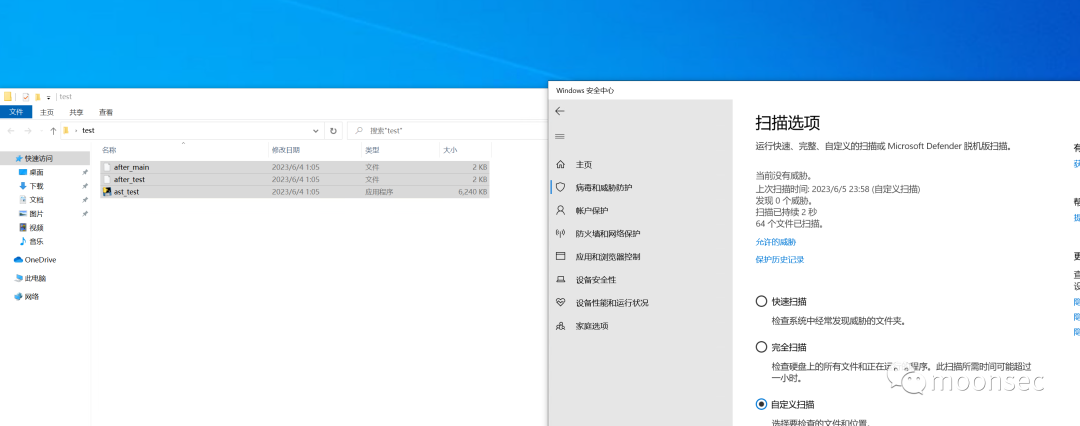Viewport: 1080px width, 426px height.
Task: Click the after_main file name
Action: tap(132, 167)
